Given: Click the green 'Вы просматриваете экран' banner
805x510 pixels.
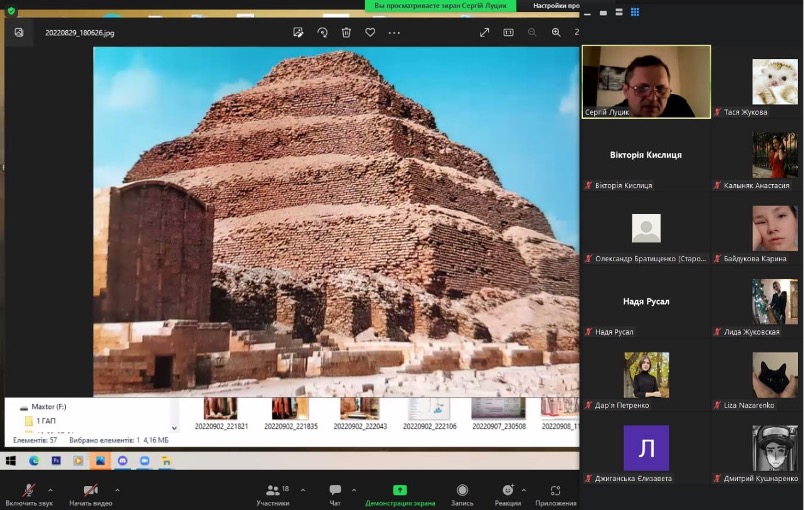Looking at the screenshot, I should click(440, 6).
